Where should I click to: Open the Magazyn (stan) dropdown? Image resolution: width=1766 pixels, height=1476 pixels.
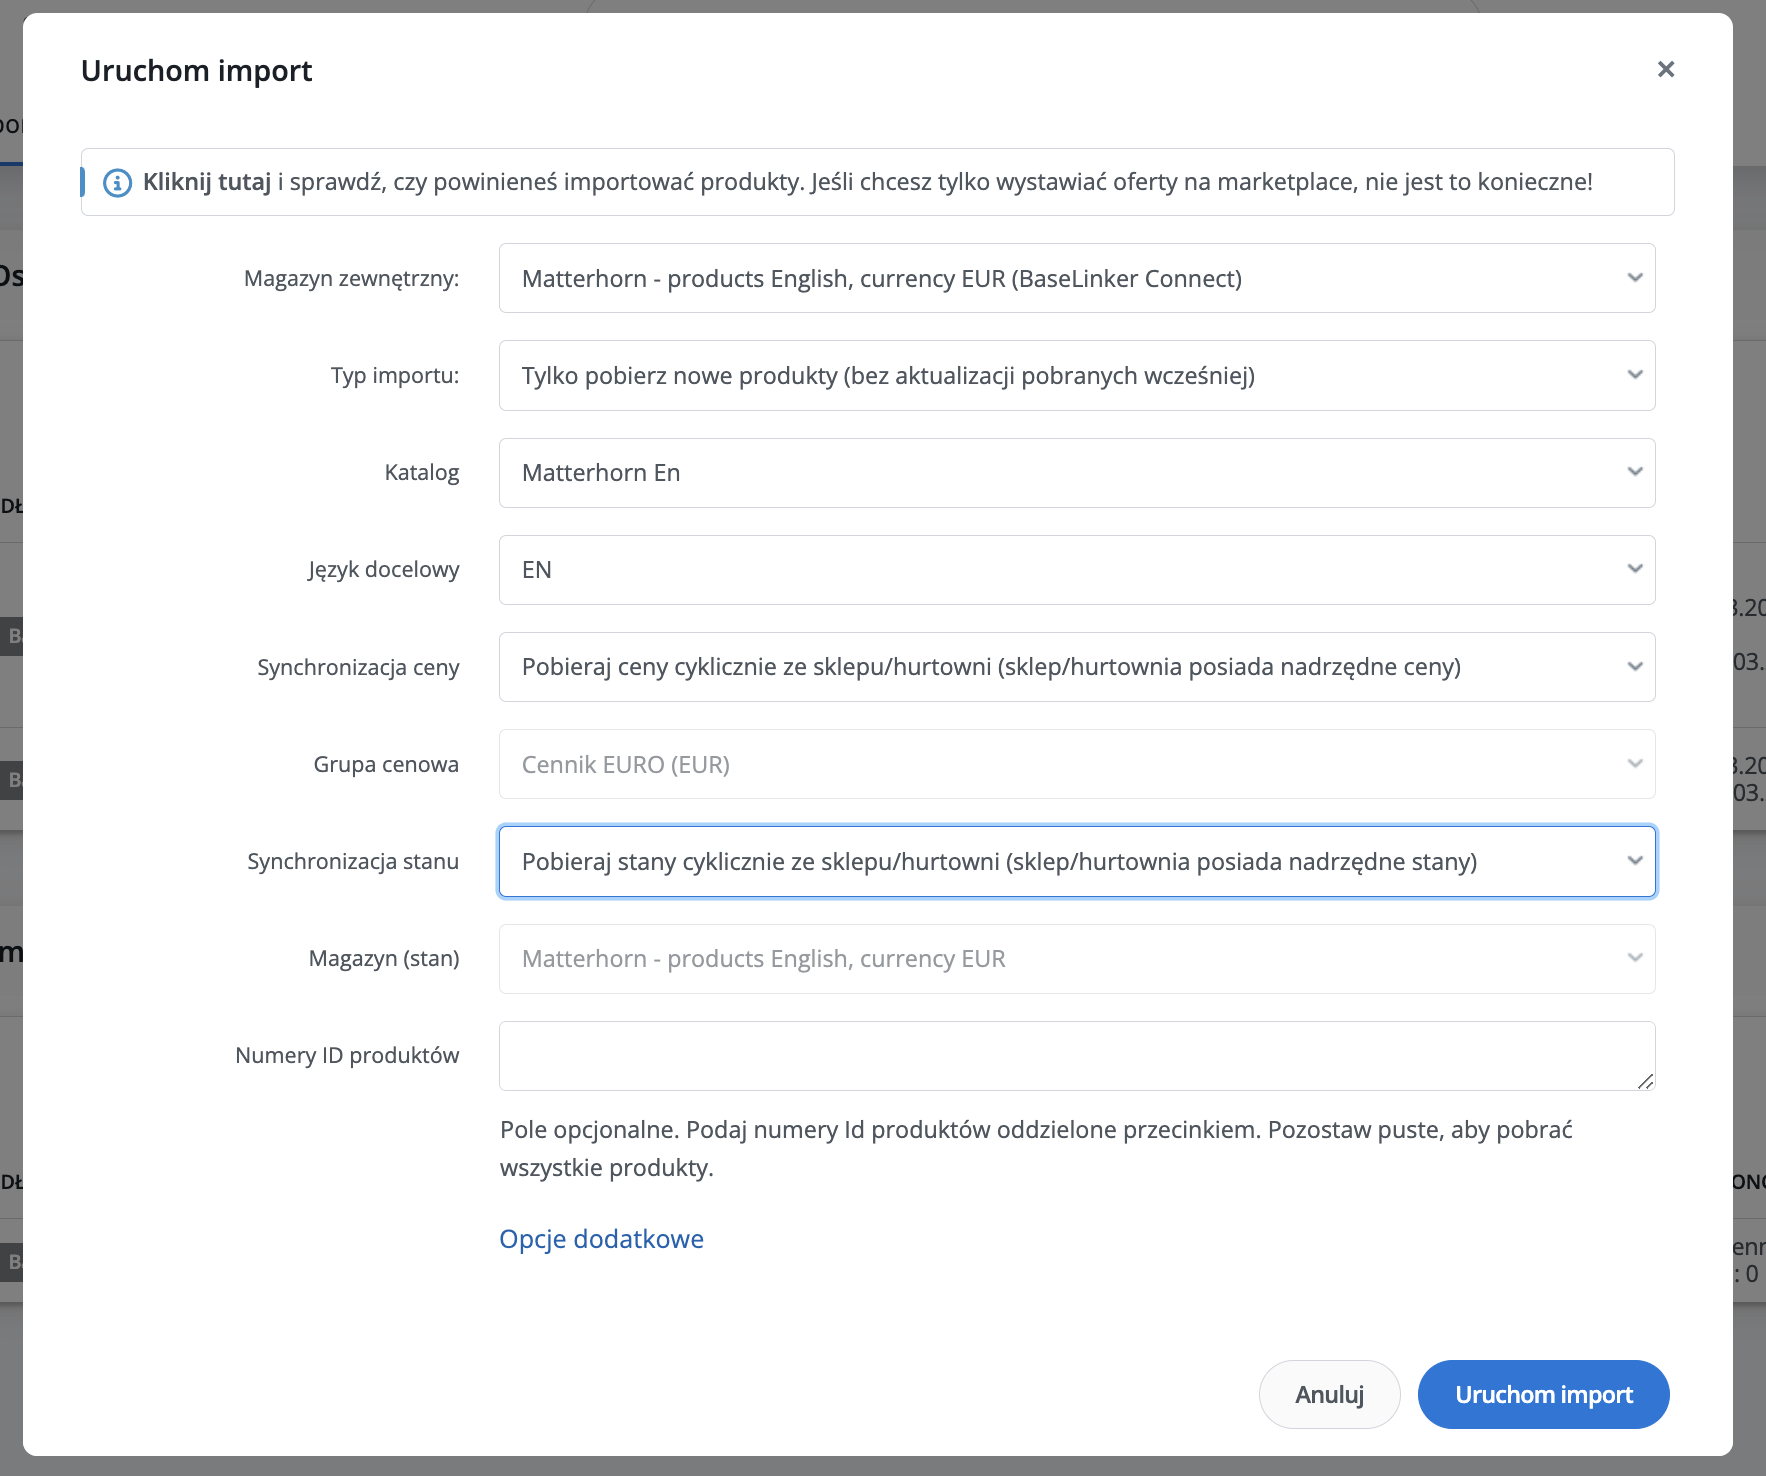pyautogui.click(x=1077, y=958)
